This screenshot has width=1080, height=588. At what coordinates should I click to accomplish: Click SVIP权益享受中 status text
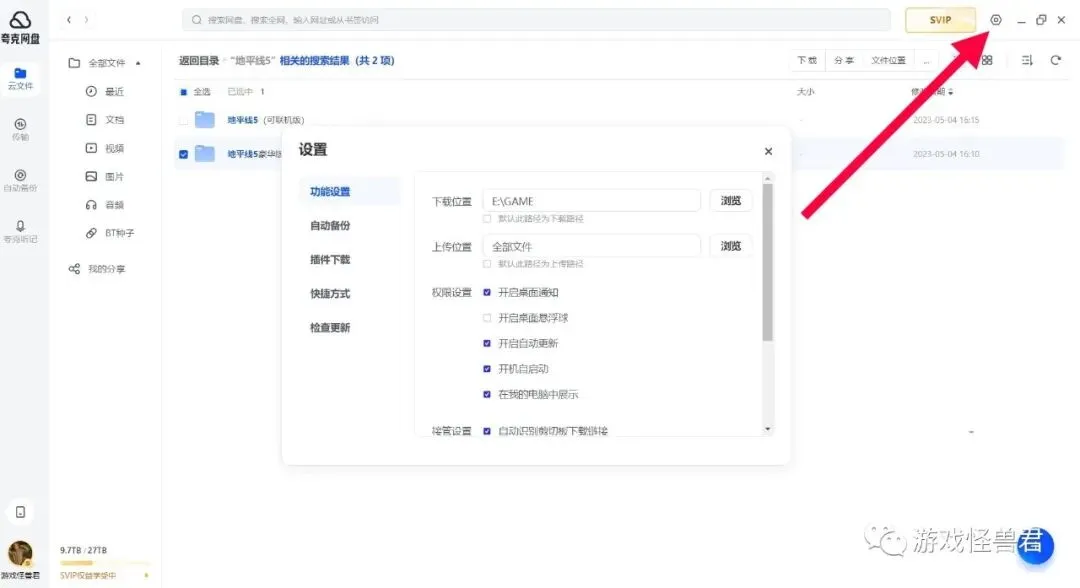click(x=88, y=576)
